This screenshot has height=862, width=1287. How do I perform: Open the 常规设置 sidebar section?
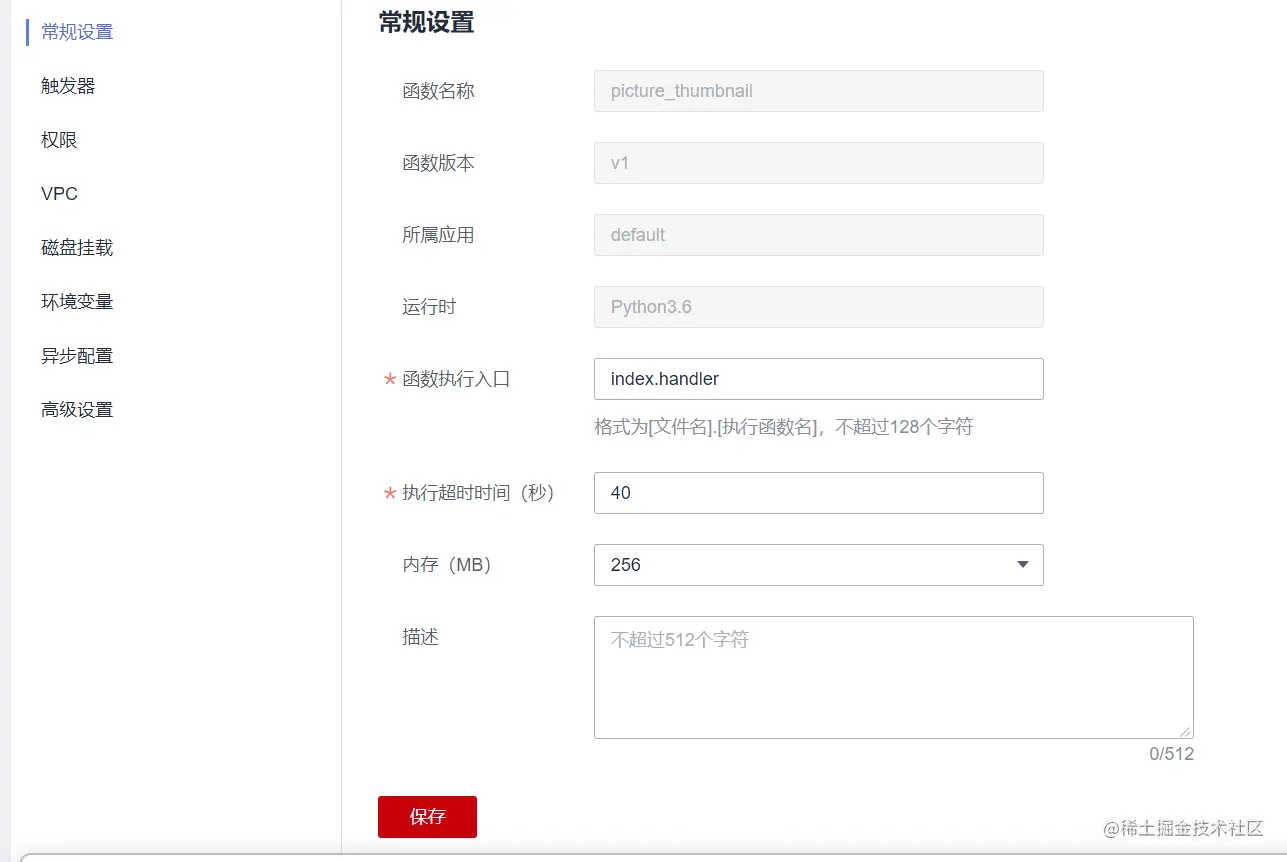point(77,32)
